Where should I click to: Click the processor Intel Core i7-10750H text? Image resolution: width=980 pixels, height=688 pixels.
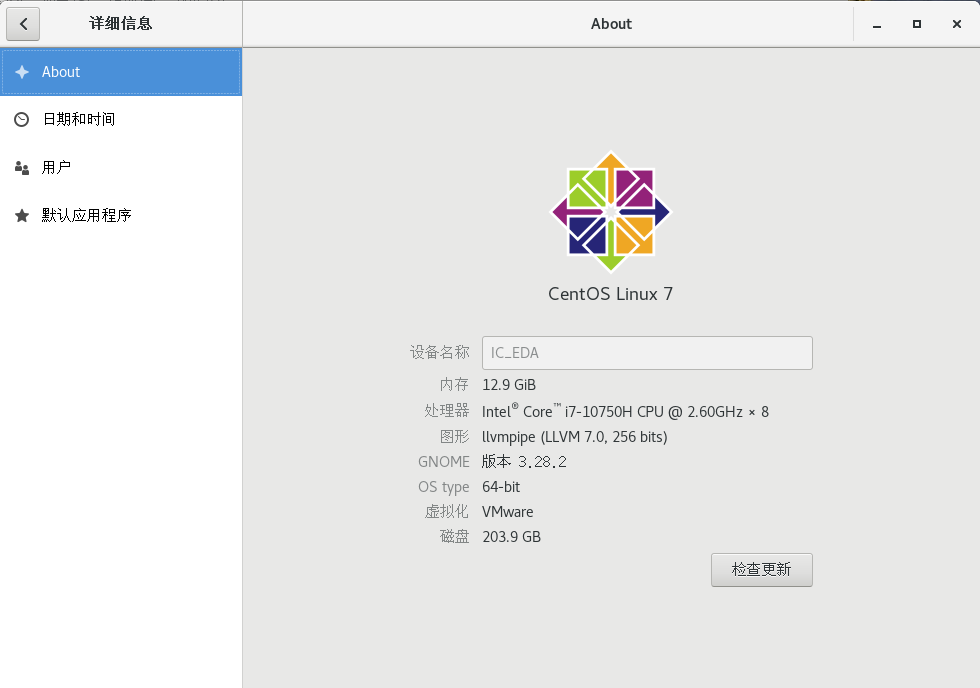point(625,410)
